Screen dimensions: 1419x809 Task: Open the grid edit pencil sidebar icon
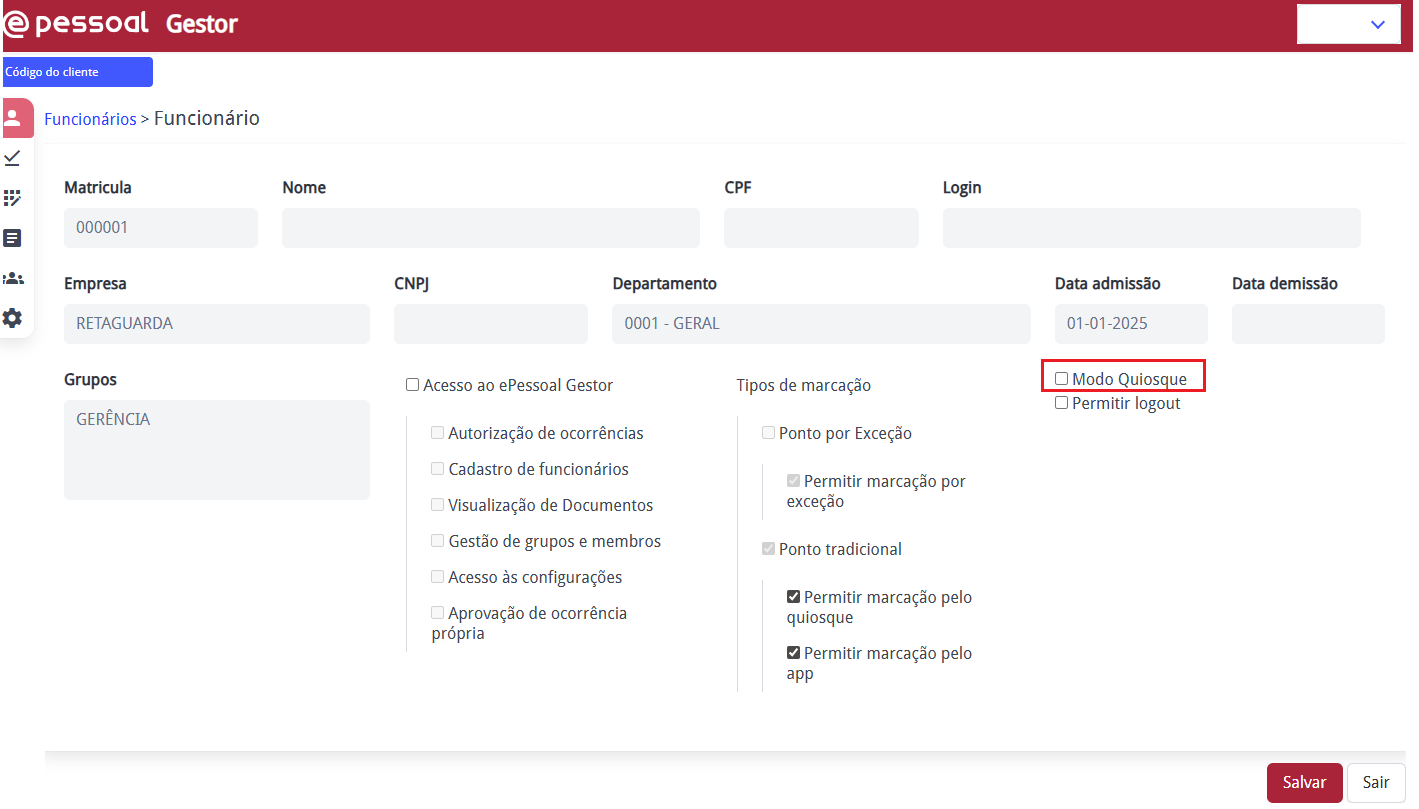click(13, 198)
